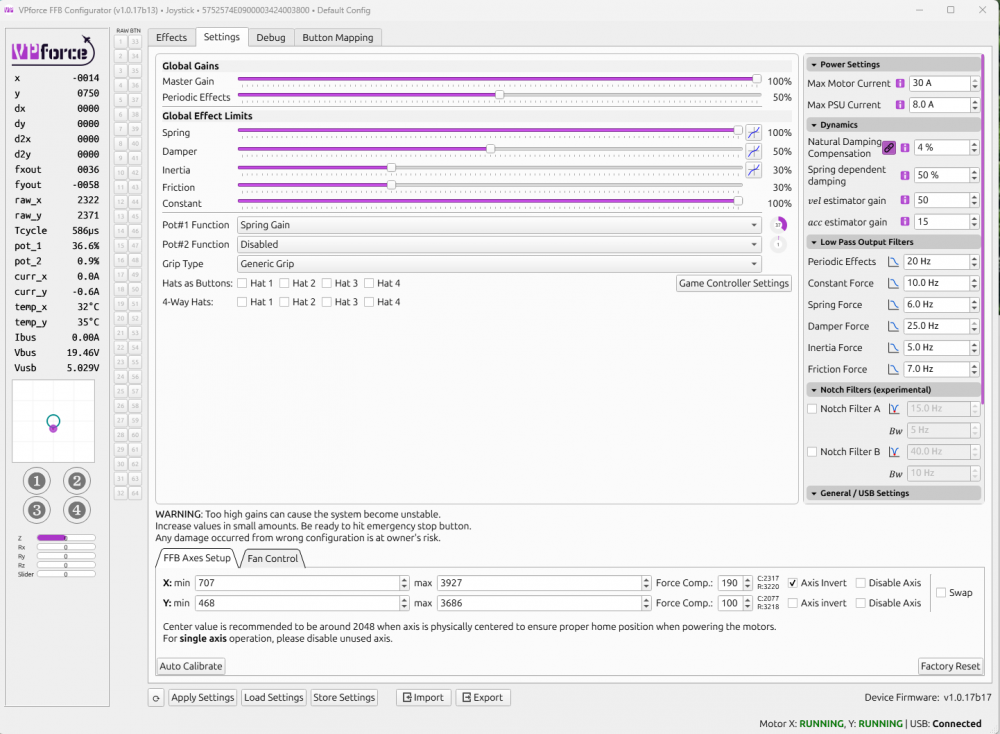Screen dimensions: 1000x734
Task: Check the Swap axes checkbox
Action: (941, 593)
